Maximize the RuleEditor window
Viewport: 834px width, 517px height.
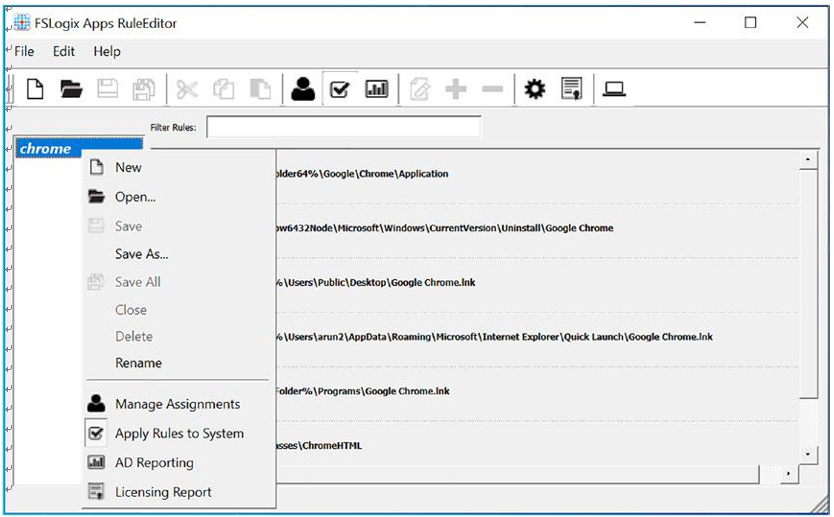click(x=750, y=22)
